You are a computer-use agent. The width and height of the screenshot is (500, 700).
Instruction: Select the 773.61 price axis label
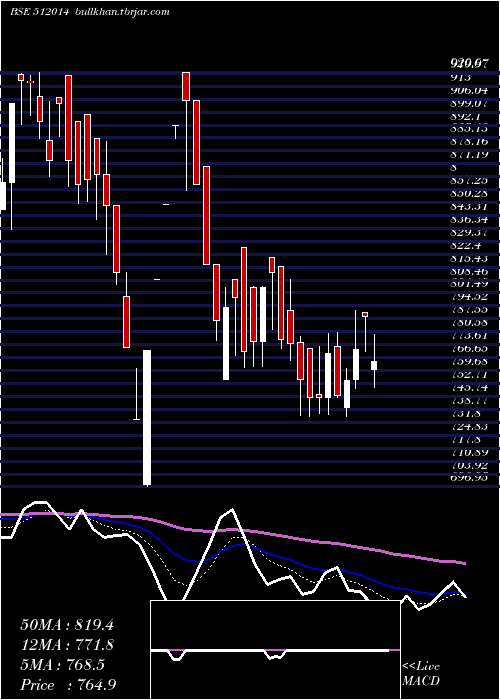(x=468, y=335)
